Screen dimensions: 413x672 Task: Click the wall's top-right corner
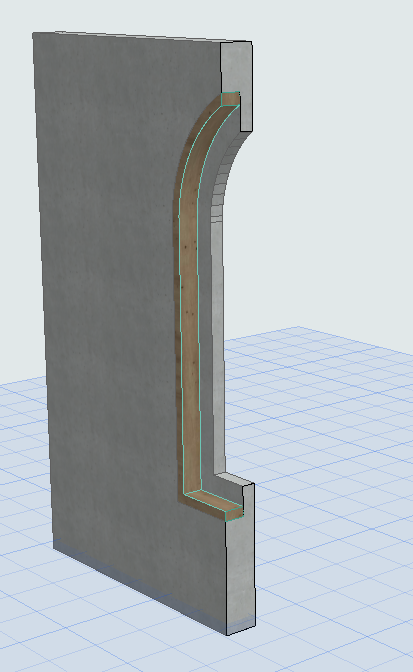pos(251,42)
